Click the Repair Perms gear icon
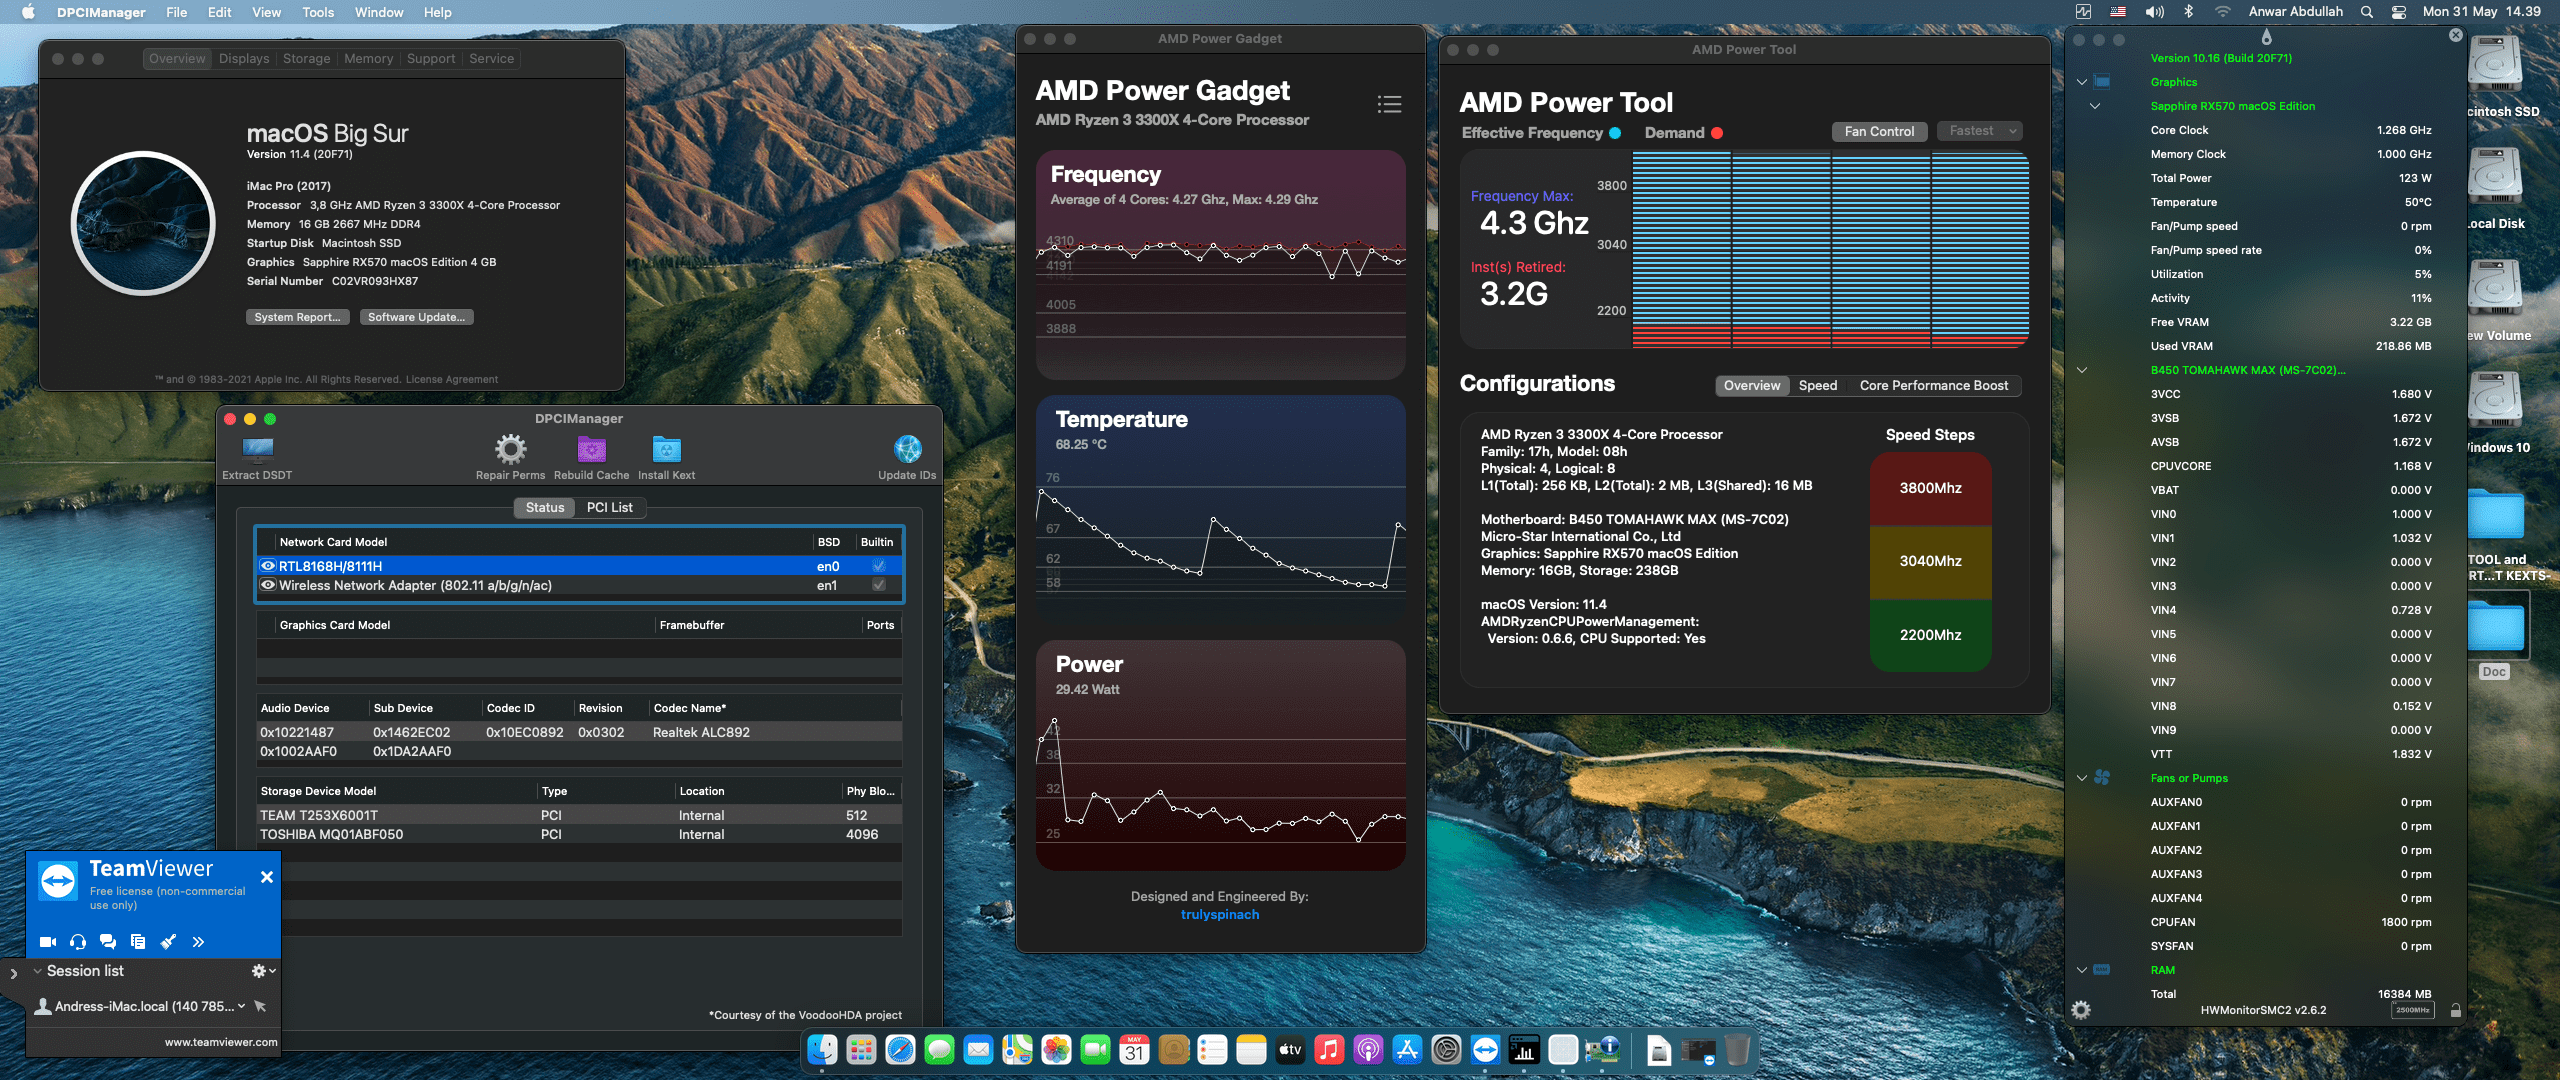This screenshot has height=1080, width=2560. coord(511,449)
